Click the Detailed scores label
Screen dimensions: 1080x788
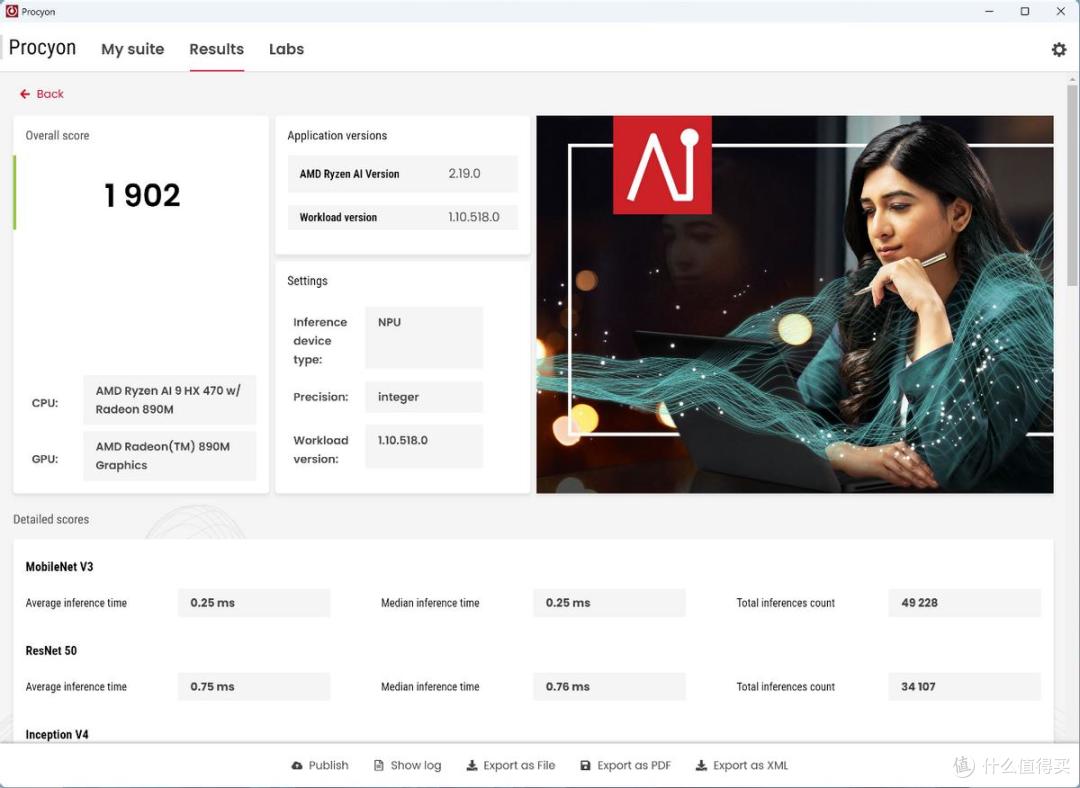coord(51,519)
